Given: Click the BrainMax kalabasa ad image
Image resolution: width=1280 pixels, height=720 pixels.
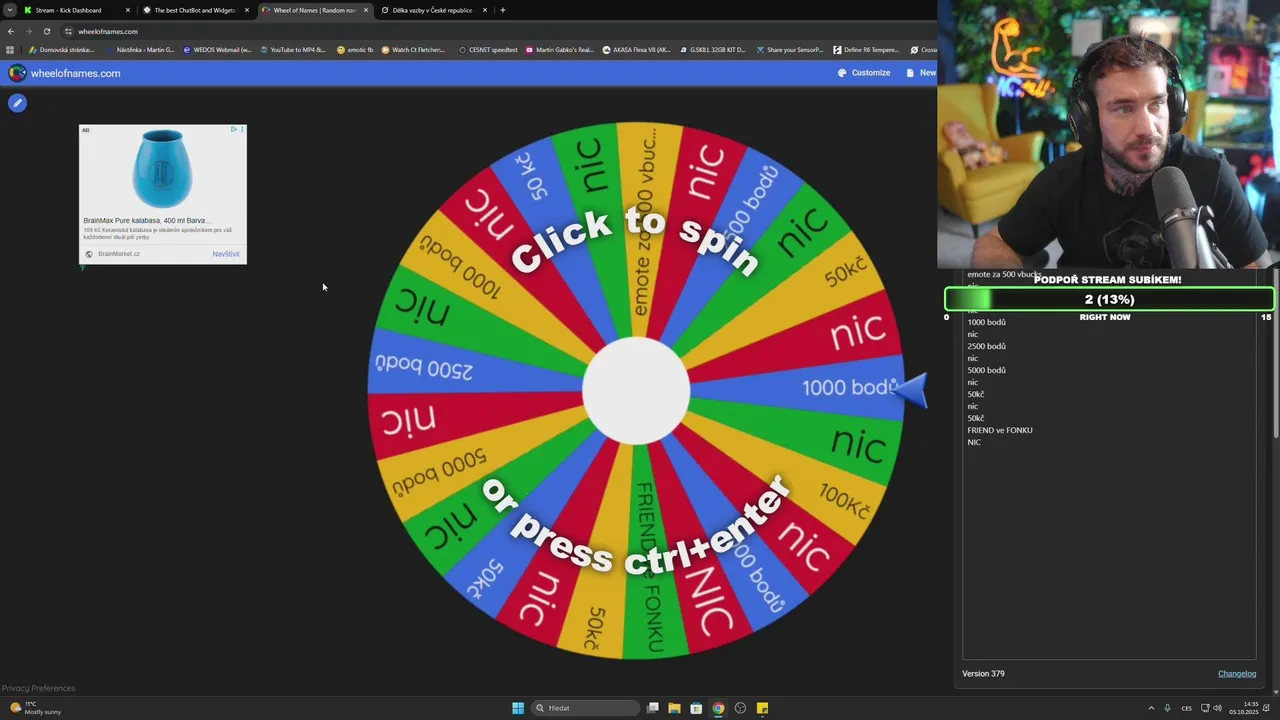Looking at the screenshot, I should click(162, 169).
